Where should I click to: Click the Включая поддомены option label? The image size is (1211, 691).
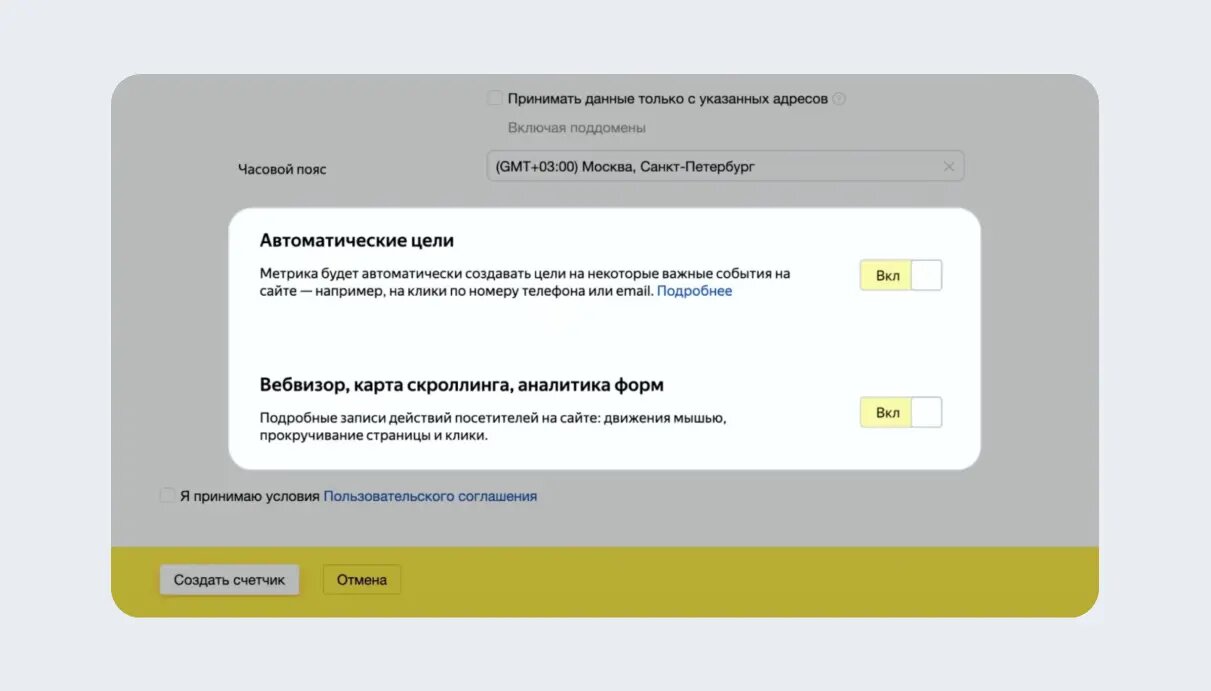click(577, 128)
